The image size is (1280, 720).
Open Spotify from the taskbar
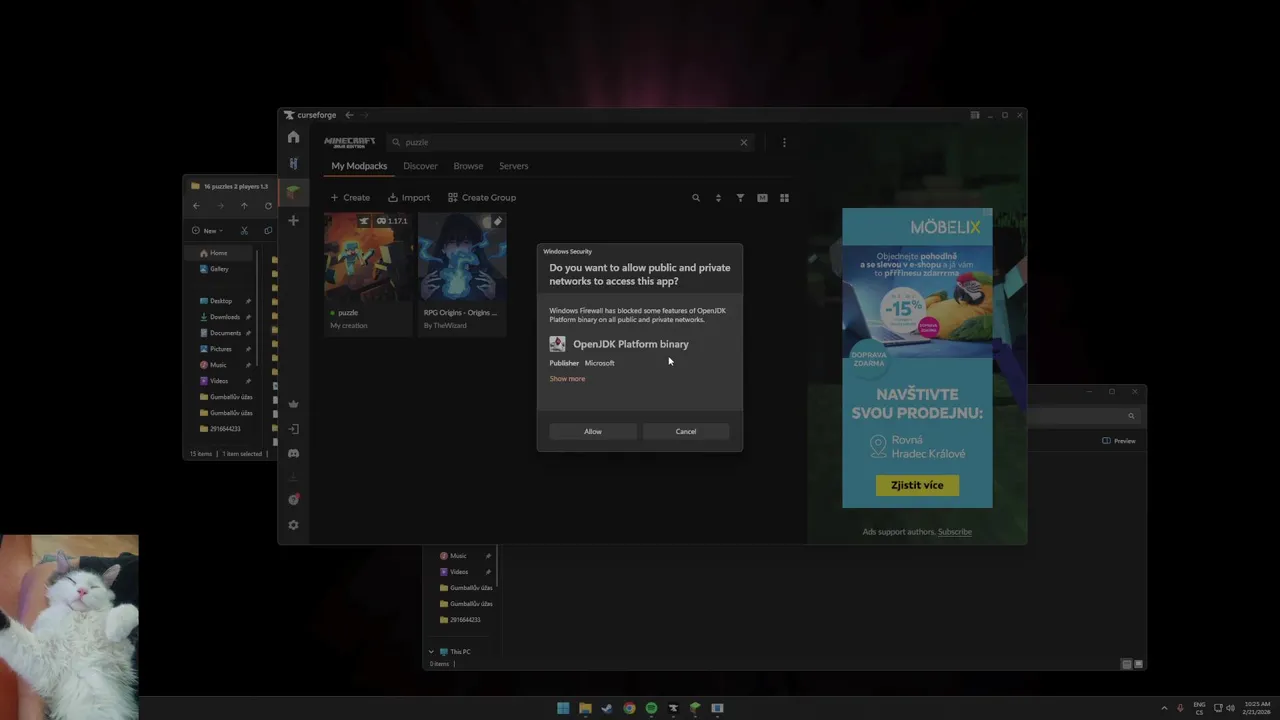(651, 708)
